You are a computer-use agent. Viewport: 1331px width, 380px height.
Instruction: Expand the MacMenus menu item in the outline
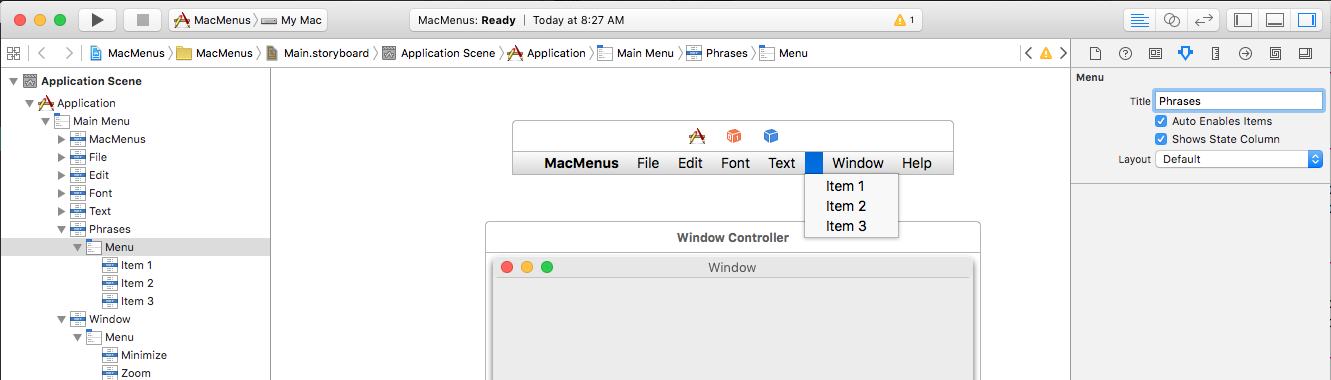61,139
